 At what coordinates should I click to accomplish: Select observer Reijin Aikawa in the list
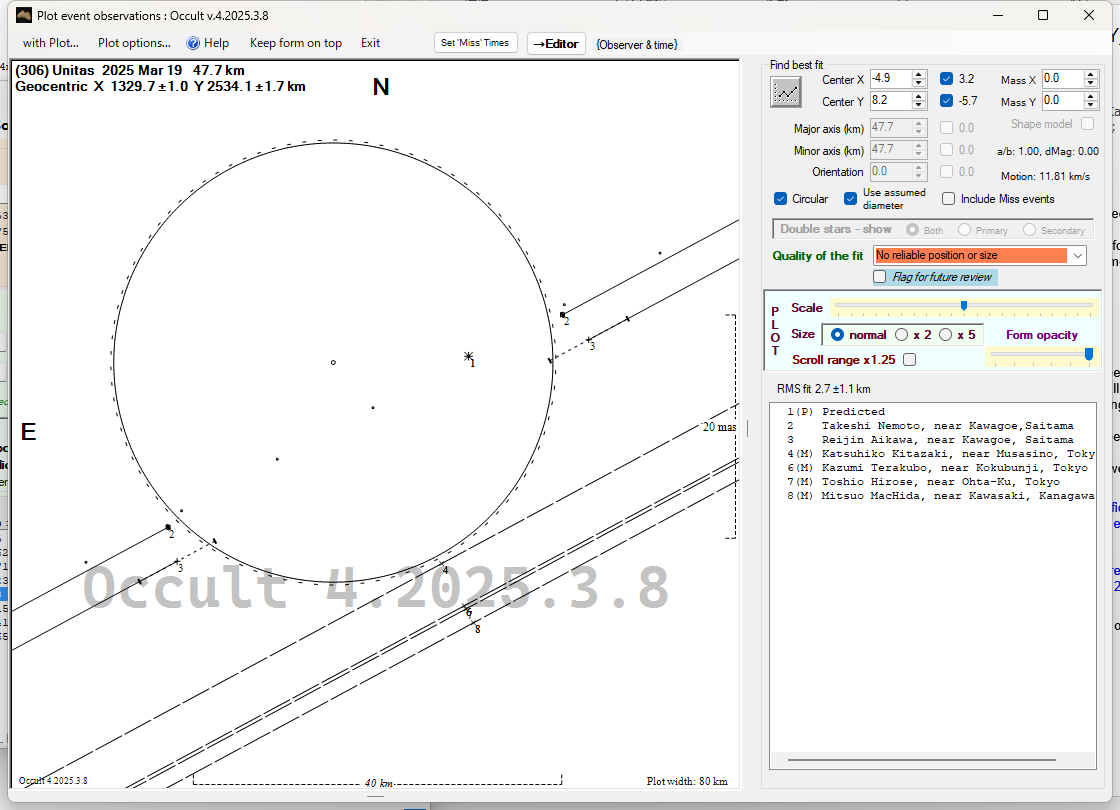946,440
